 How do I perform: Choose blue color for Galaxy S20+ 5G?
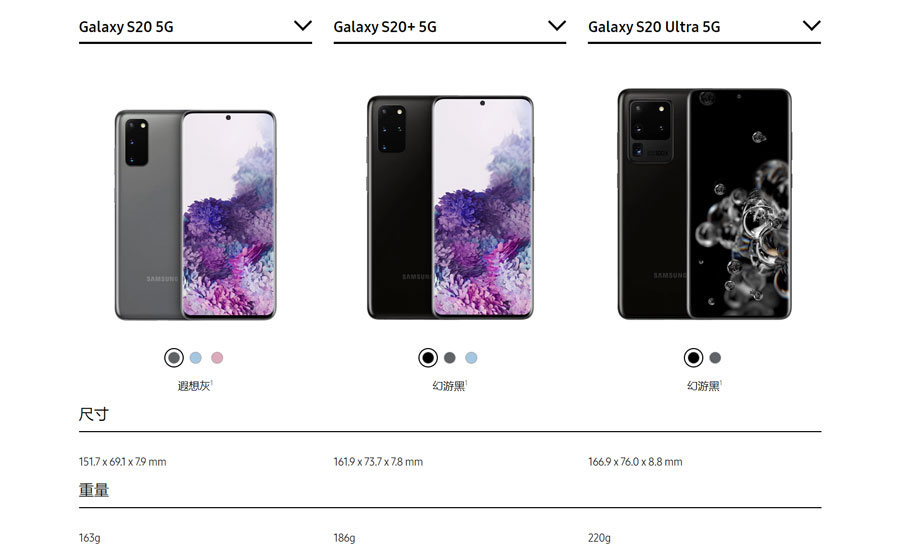[x=471, y=358]
